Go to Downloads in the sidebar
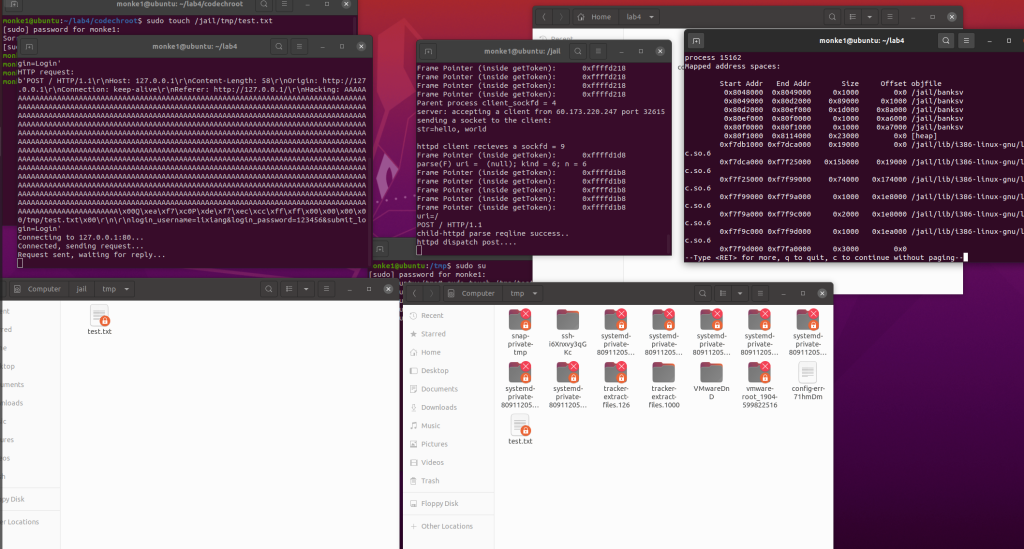 pos(438,407)
